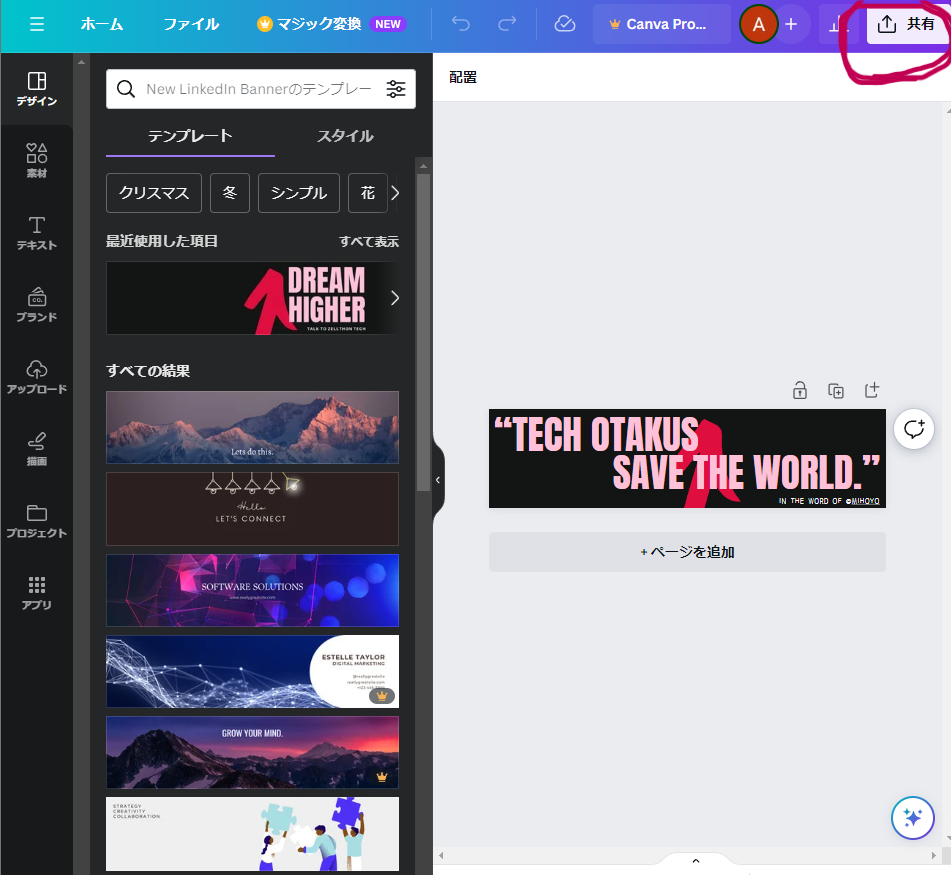This screenshot has height=875, width=951.
Task: Select the pink mountain 'Lets do this' template
Action: 252,427
